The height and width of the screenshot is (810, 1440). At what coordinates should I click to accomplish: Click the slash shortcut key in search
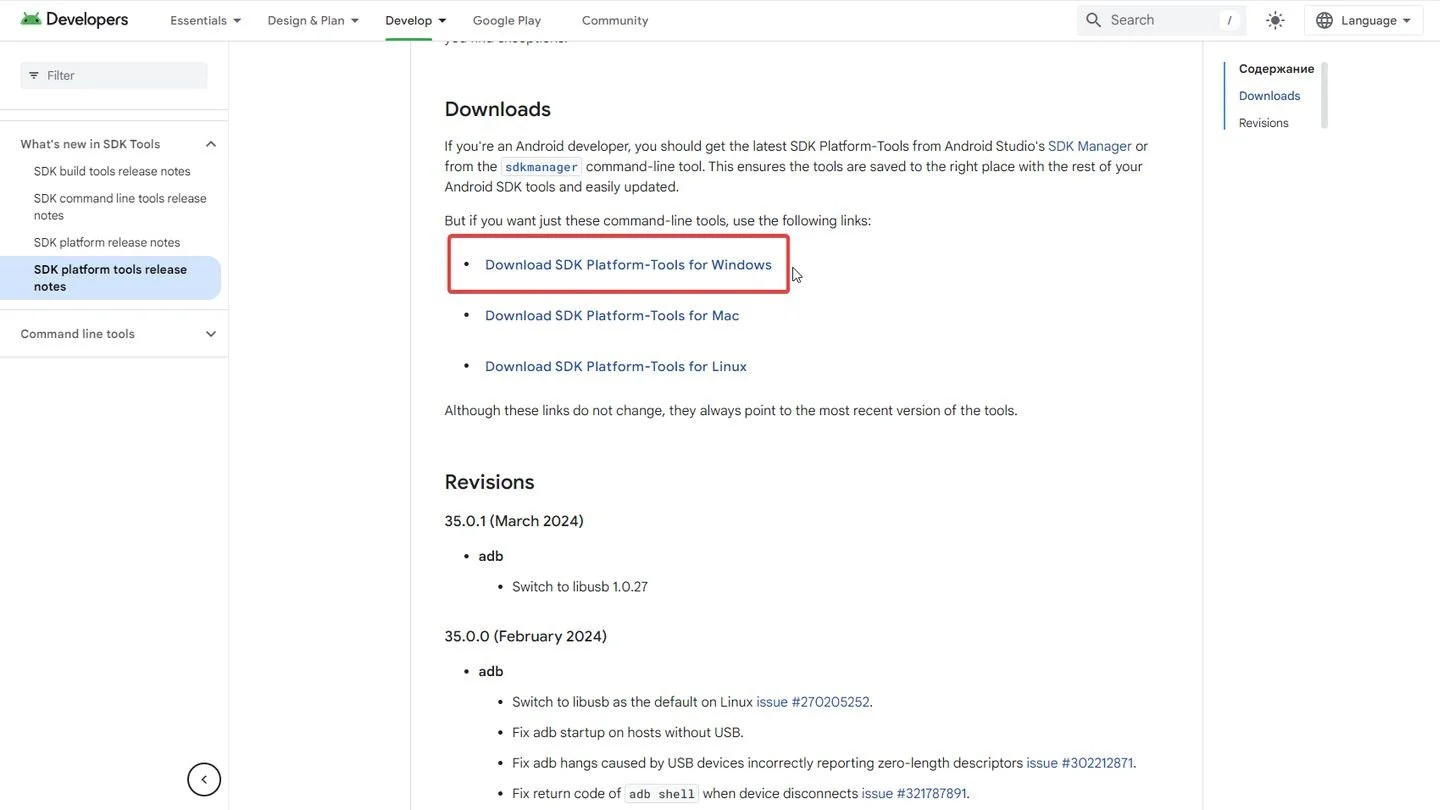pos(1229,20)
